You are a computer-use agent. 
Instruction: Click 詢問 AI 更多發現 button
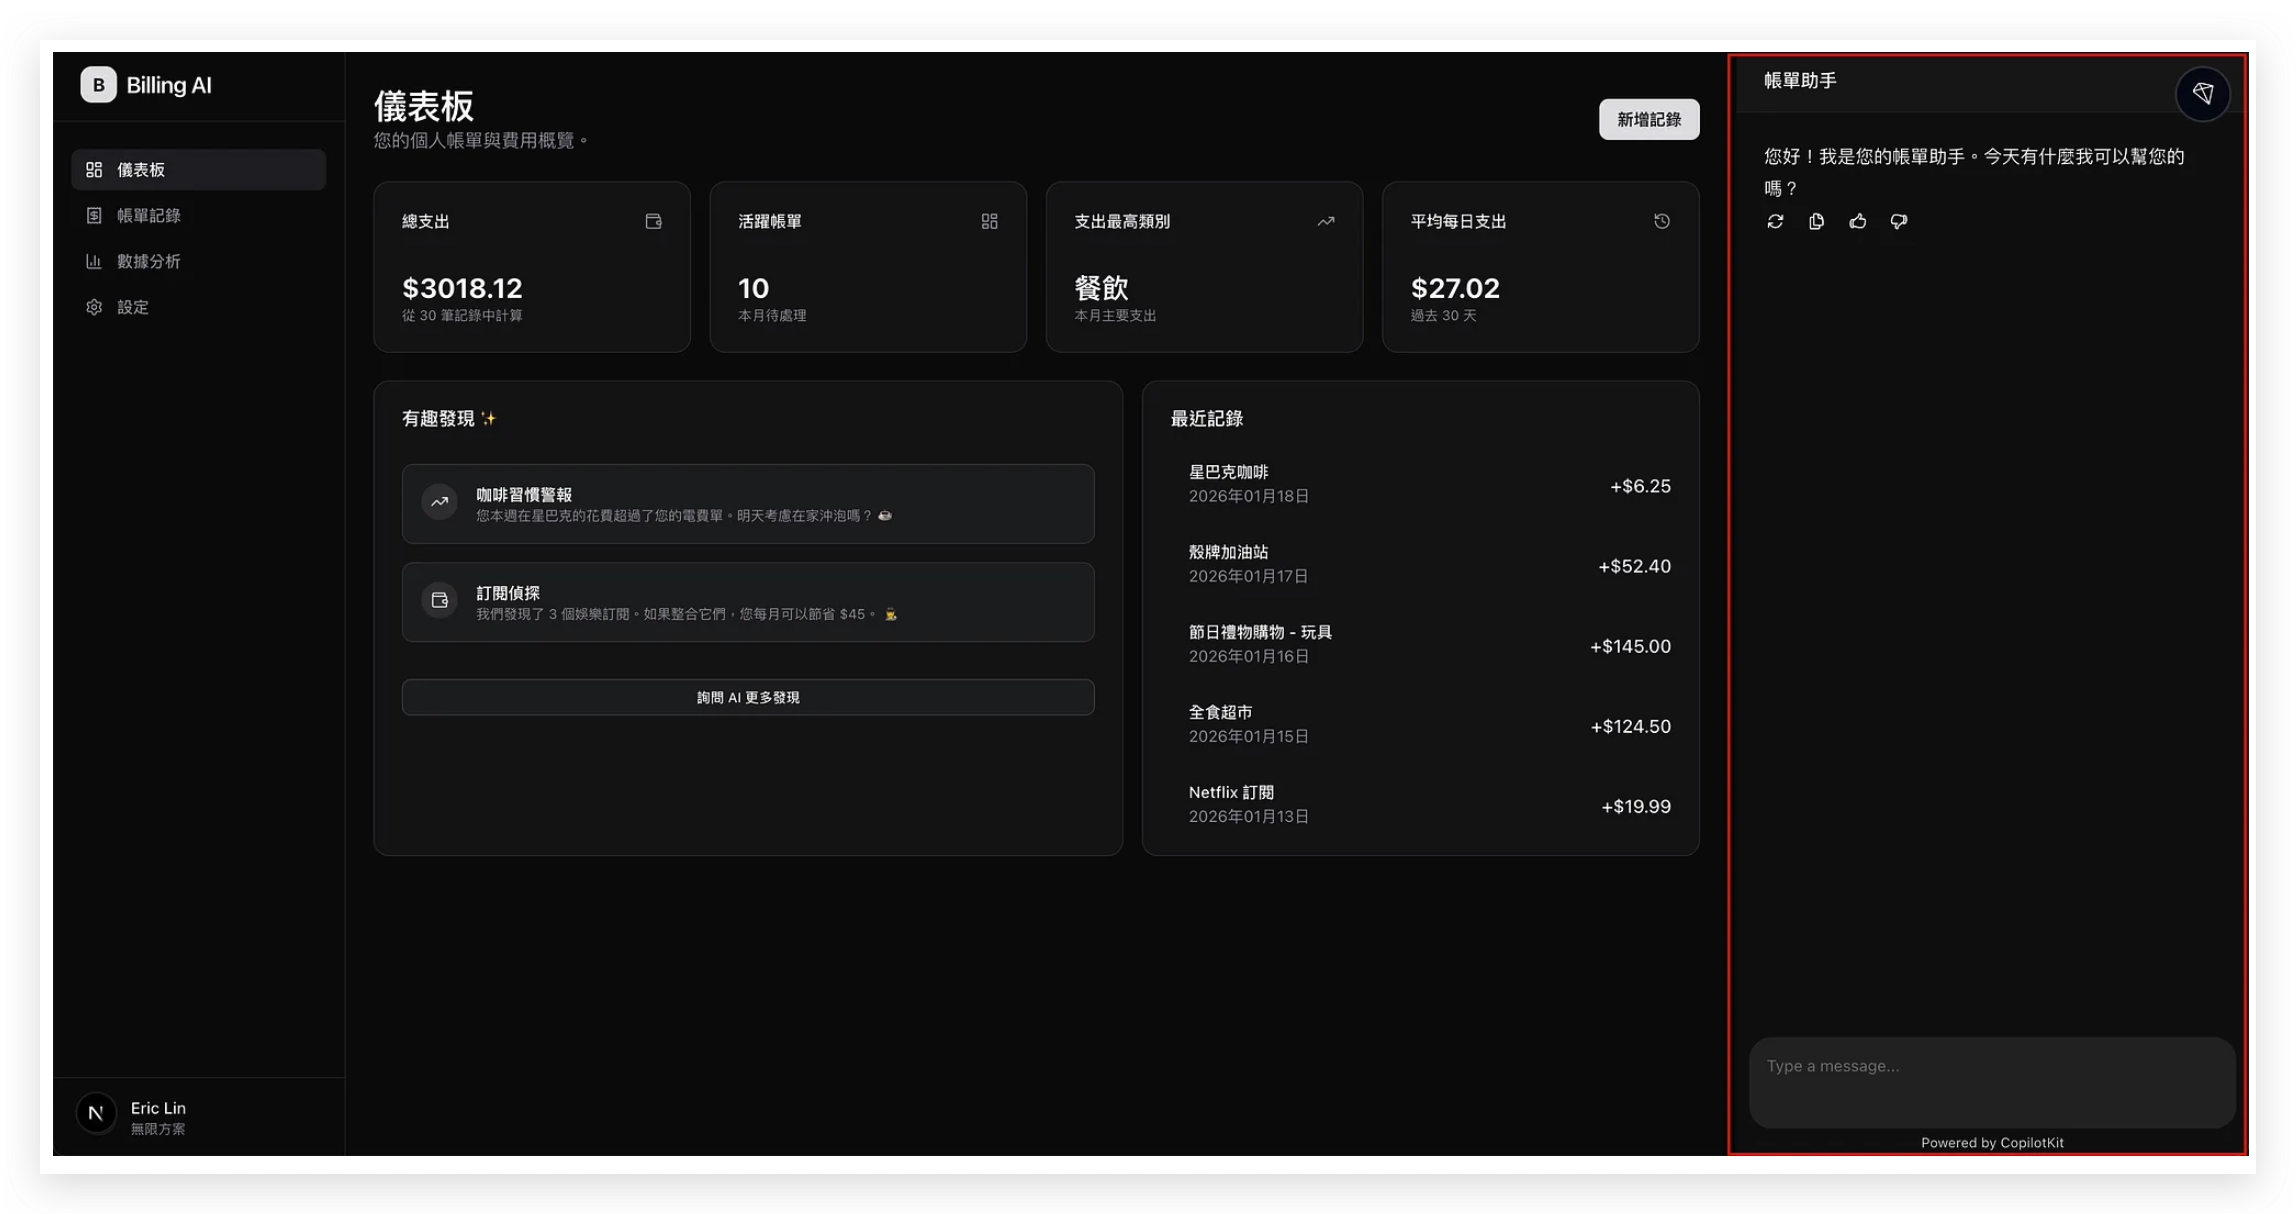point(747,697)
